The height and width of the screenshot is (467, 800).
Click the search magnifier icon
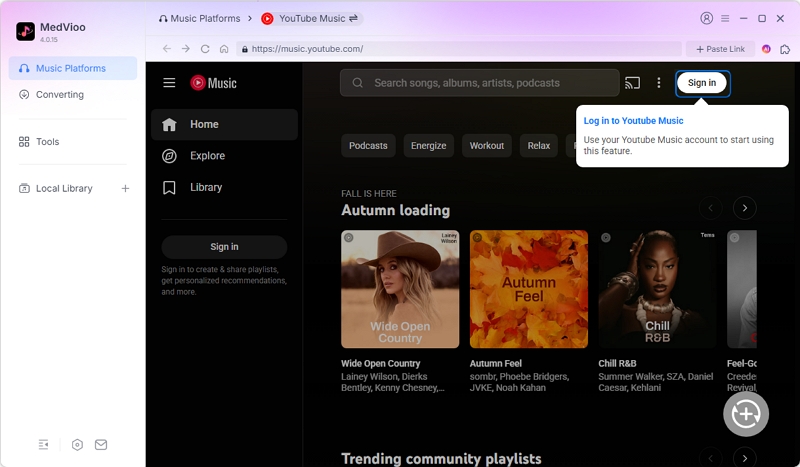tap(358, 83)
